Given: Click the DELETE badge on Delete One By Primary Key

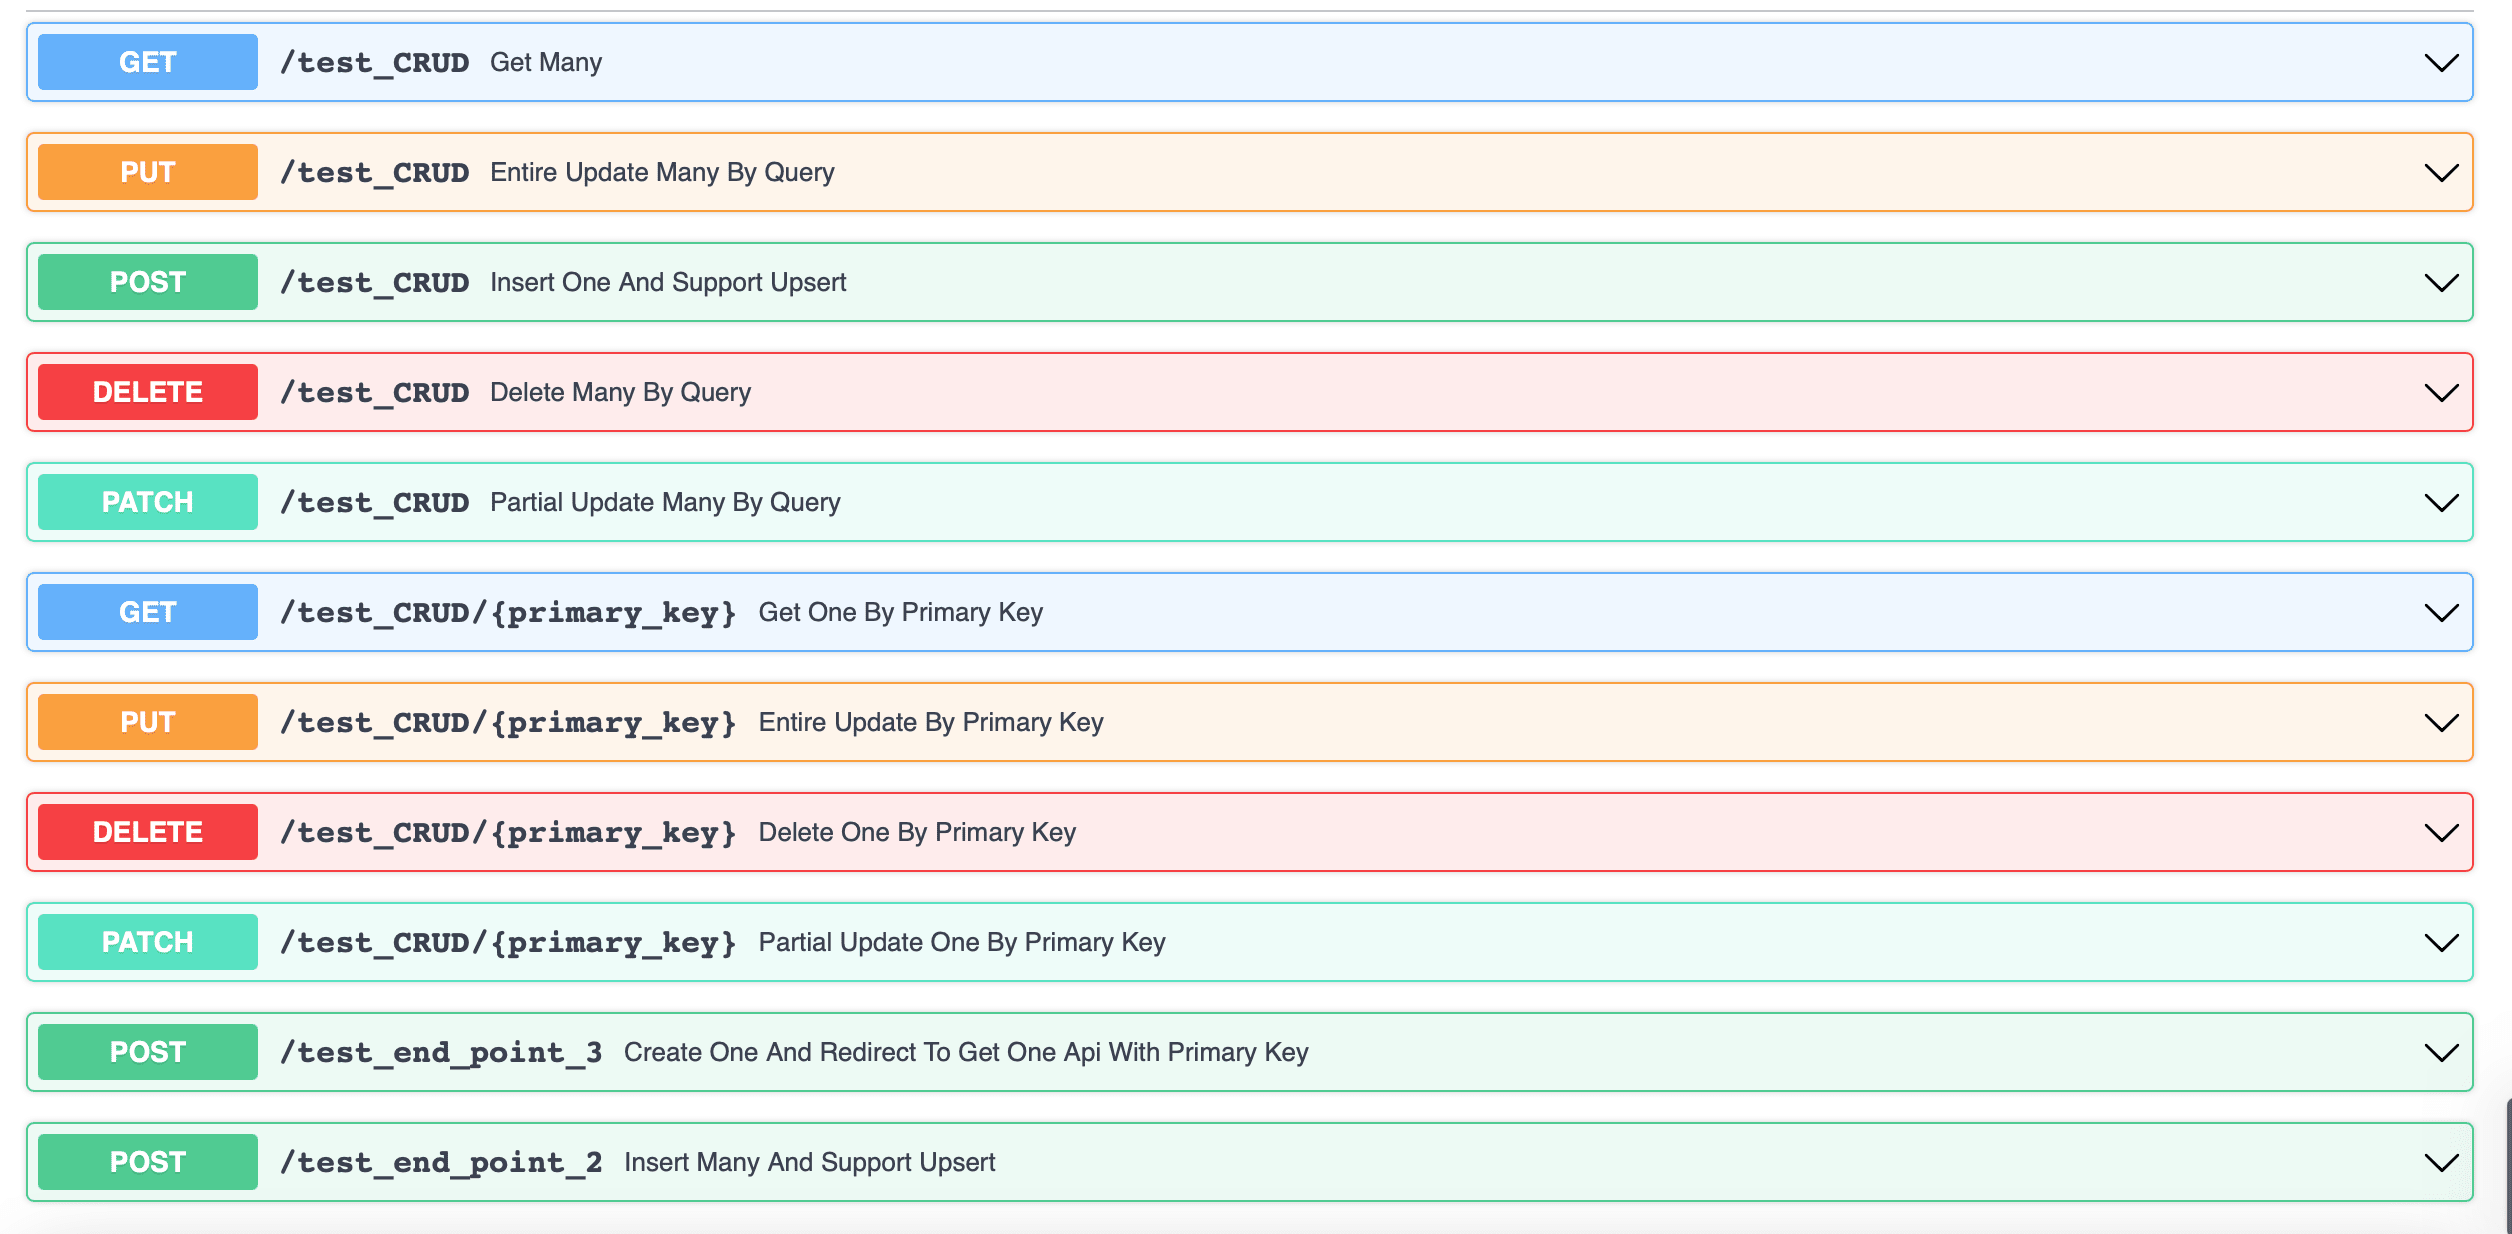Looking at the screenshot, I should pyautogui.click(x=147, y=831).
